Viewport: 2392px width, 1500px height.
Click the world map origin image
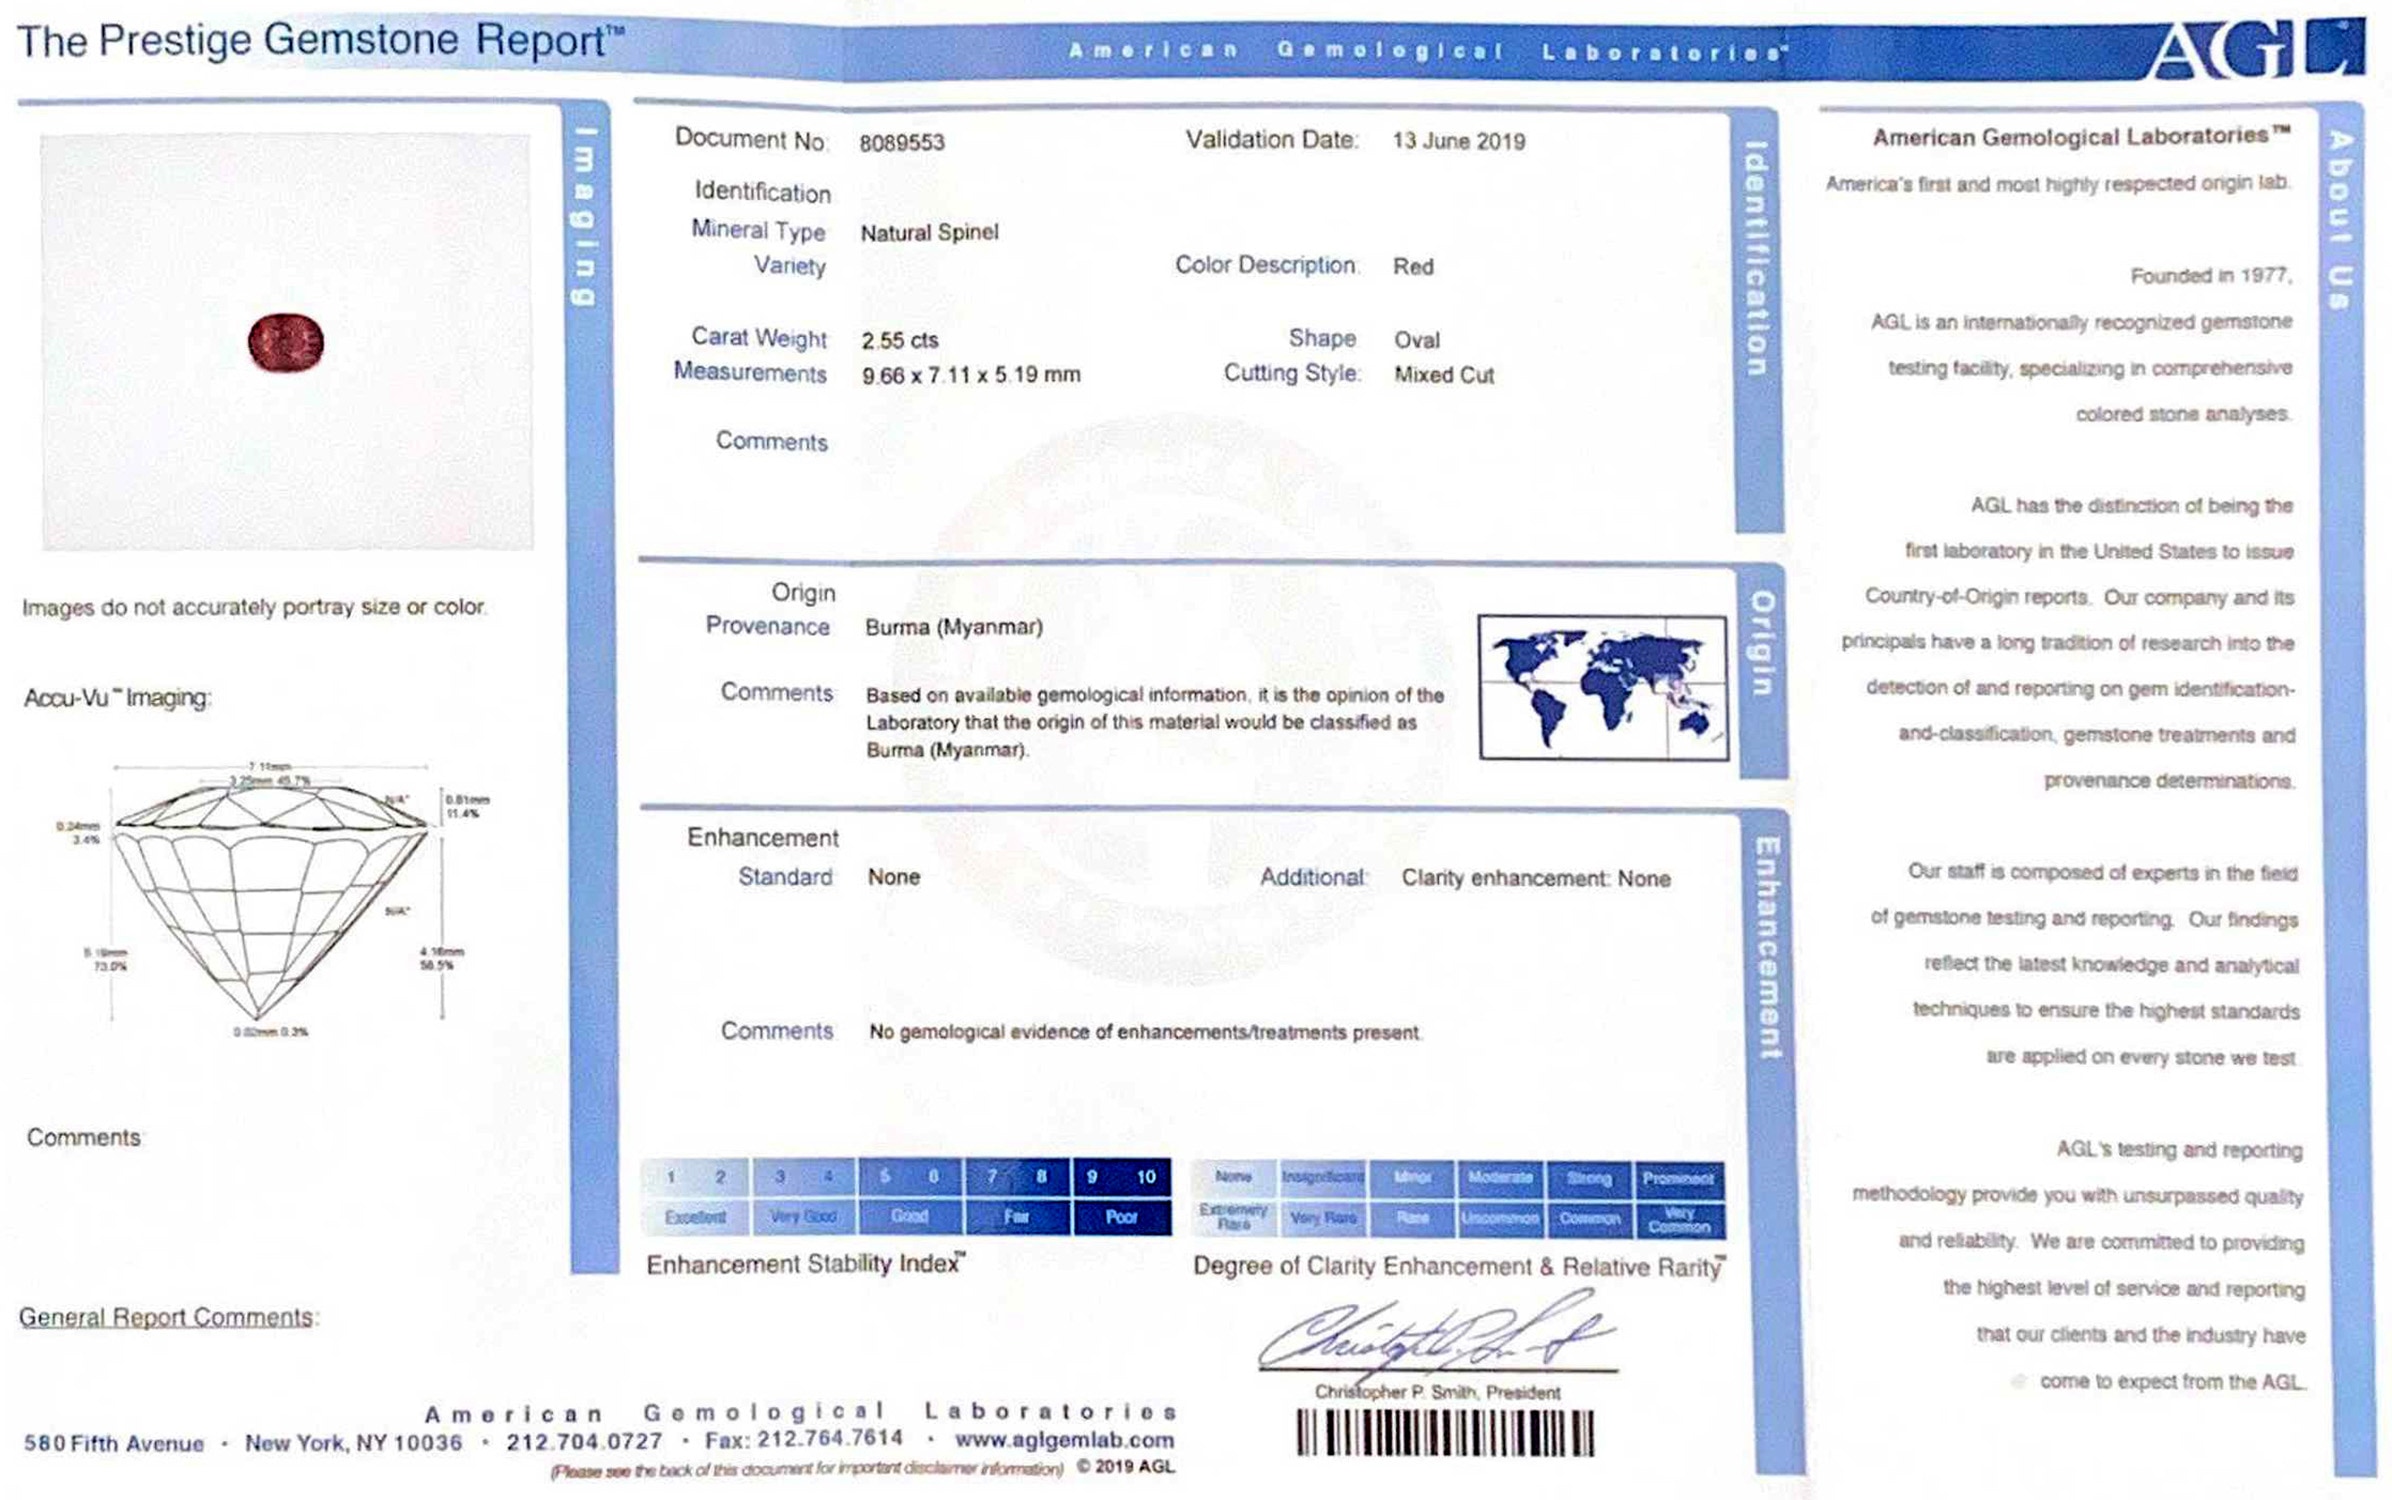point(1603,687)
